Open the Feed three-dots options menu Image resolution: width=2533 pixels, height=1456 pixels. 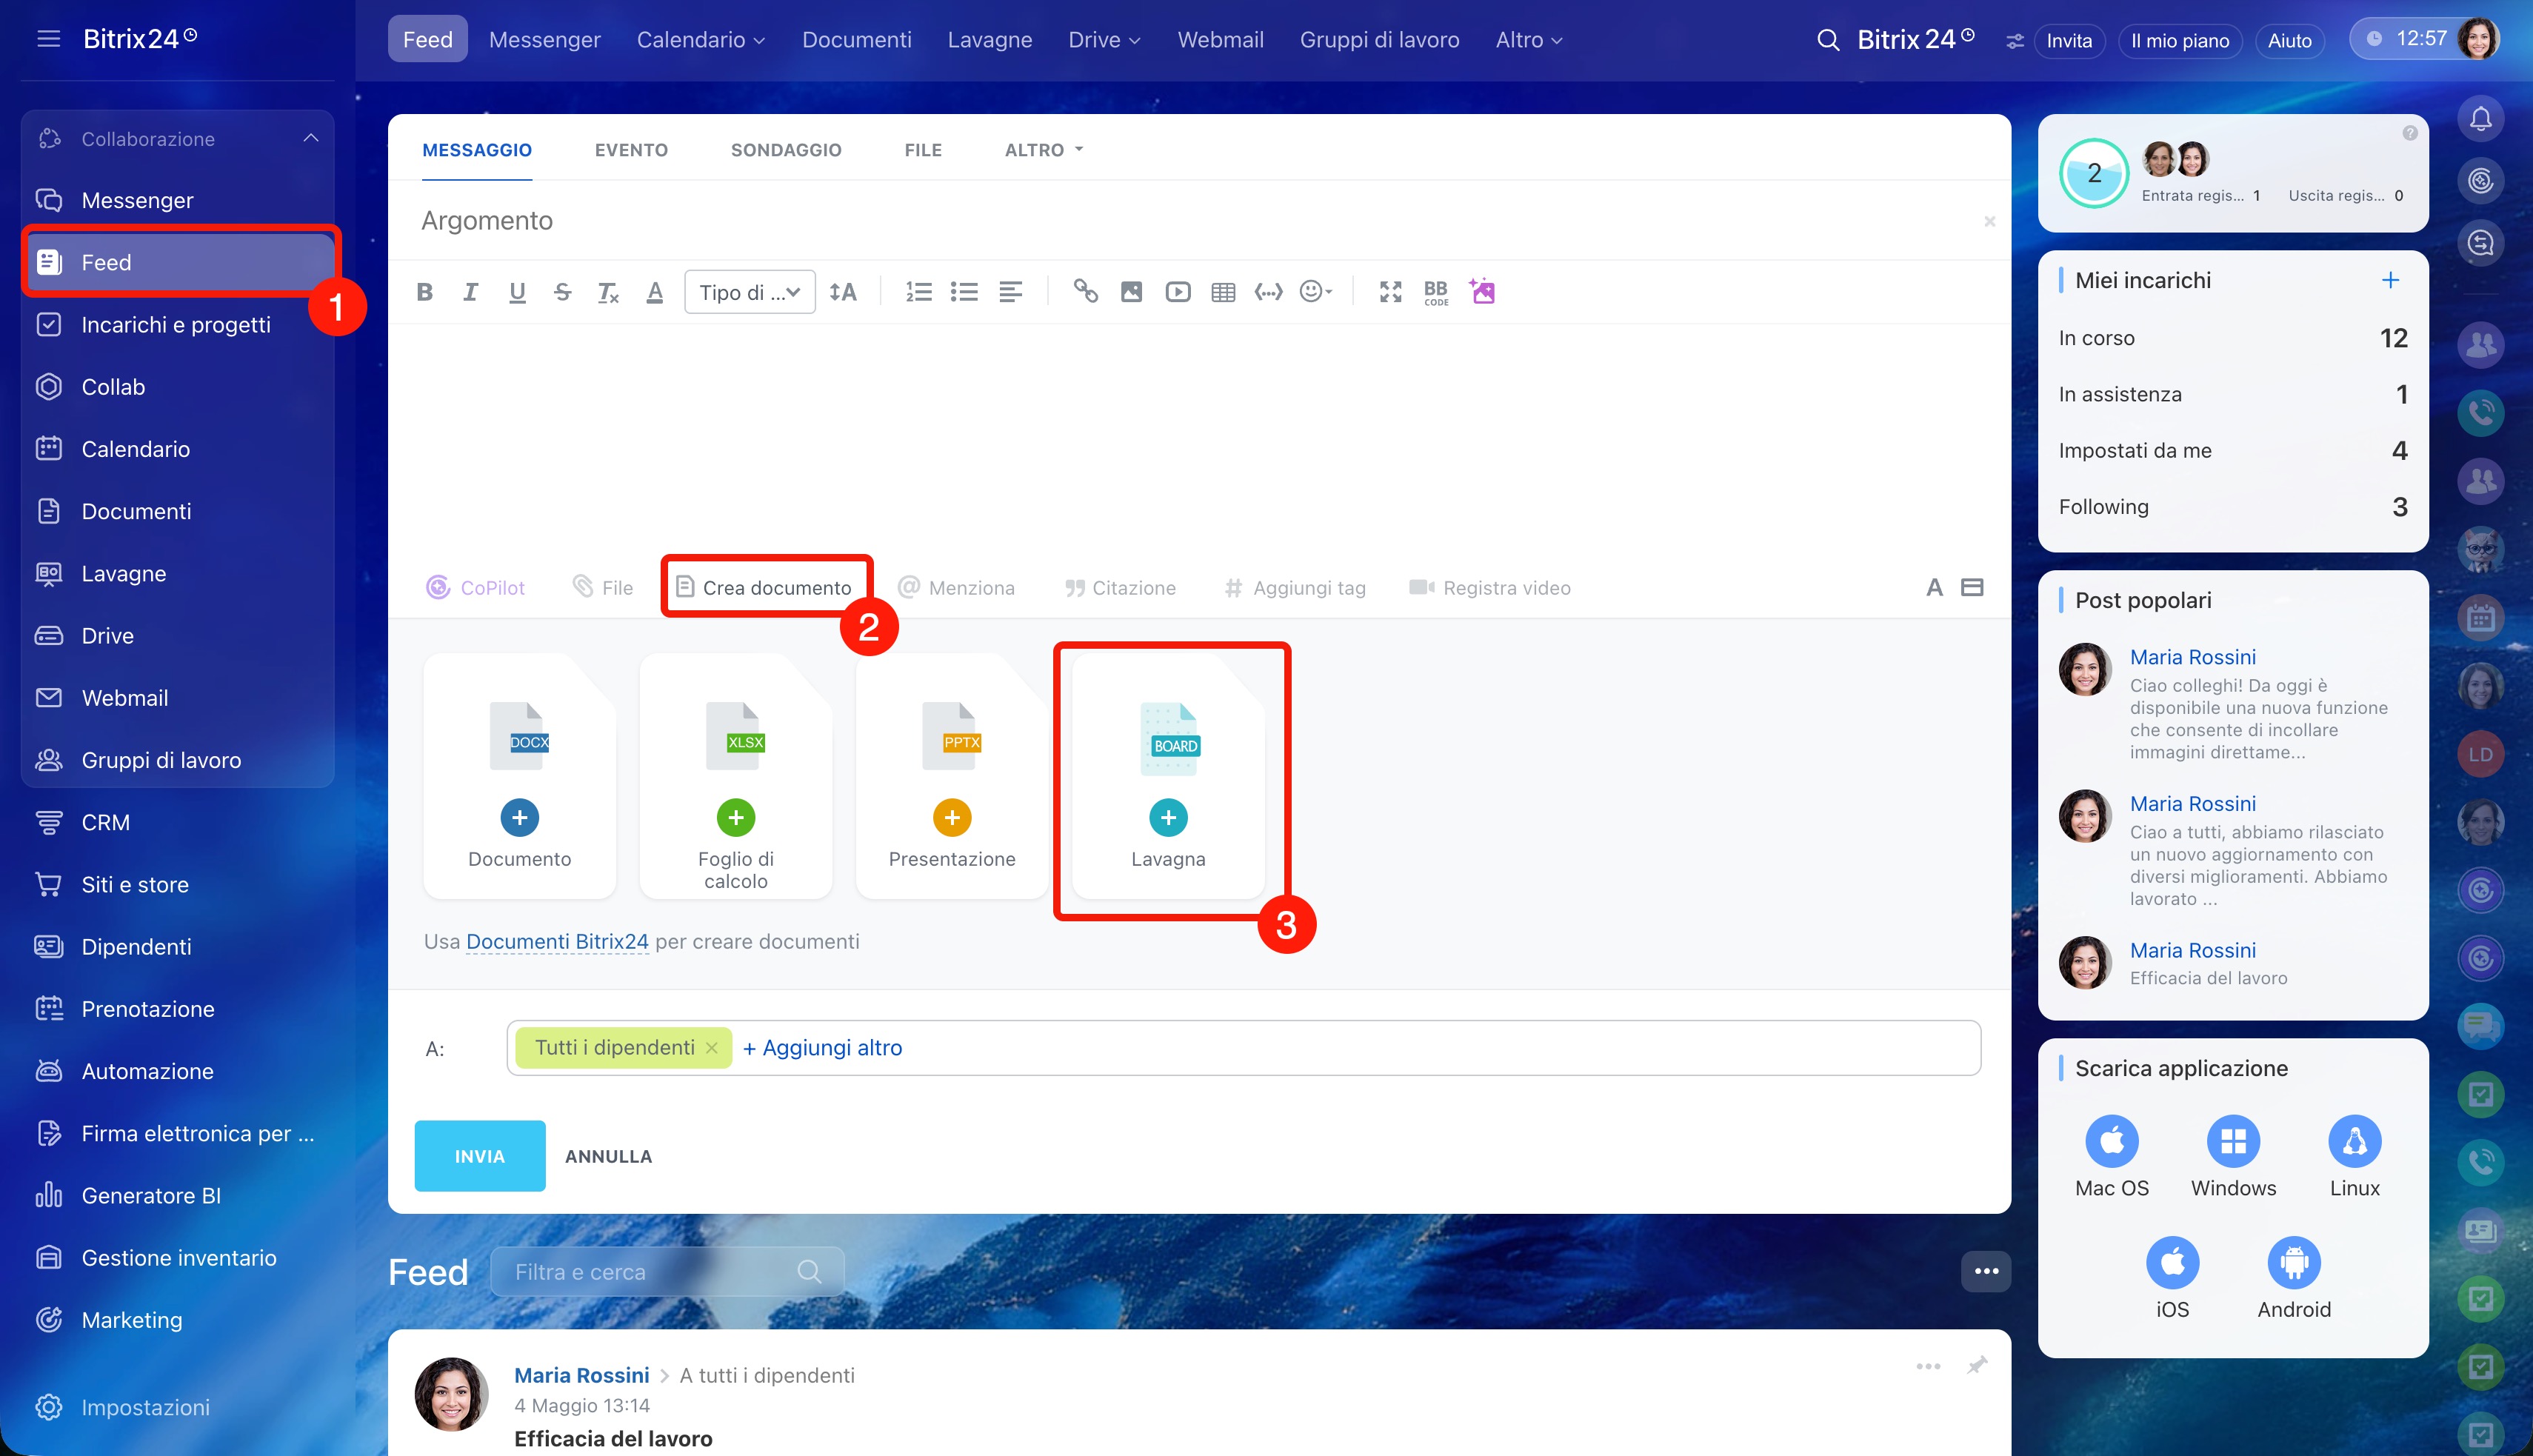(x=1986, y=1272)
